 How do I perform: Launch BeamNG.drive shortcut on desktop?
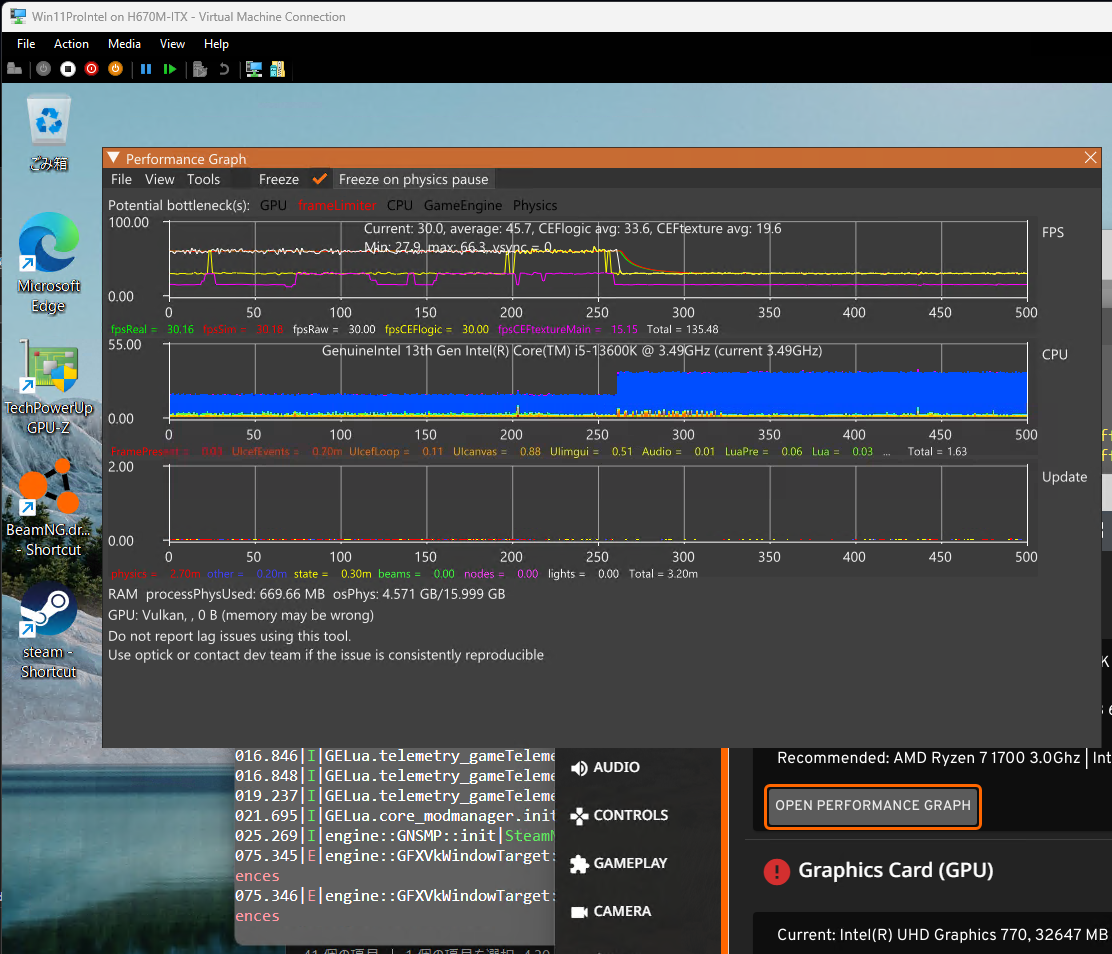coord(49,508)
